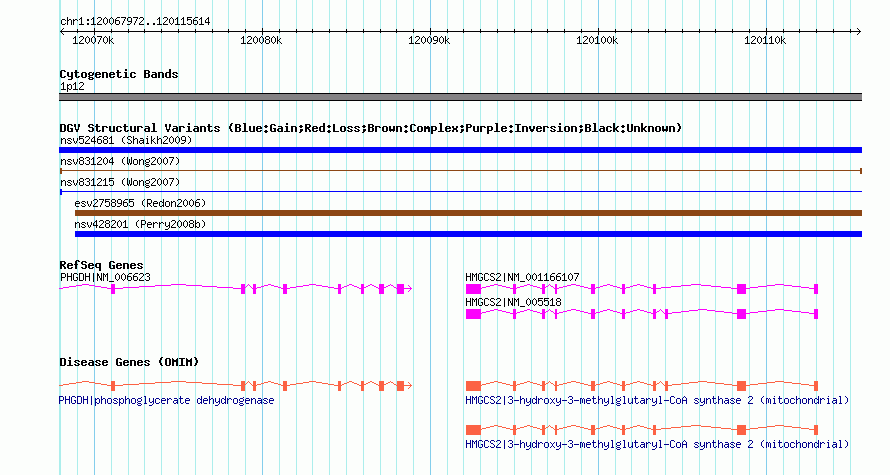Click the nsv831204 (Wong2007) variant label

tap(120, 161)
